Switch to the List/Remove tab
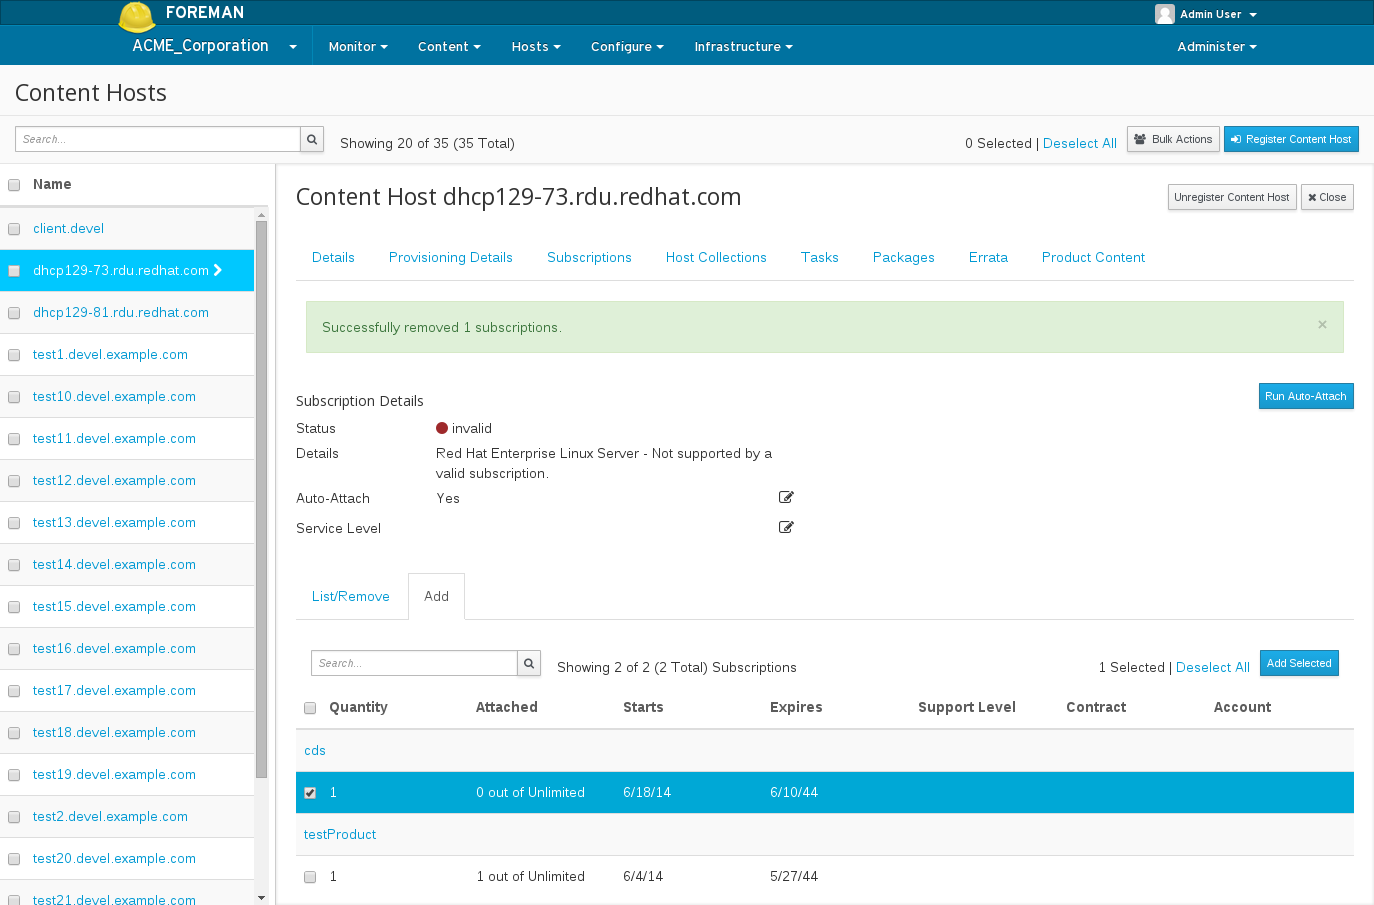This screenshot has width=1374, height=905. tap(351, 596)
